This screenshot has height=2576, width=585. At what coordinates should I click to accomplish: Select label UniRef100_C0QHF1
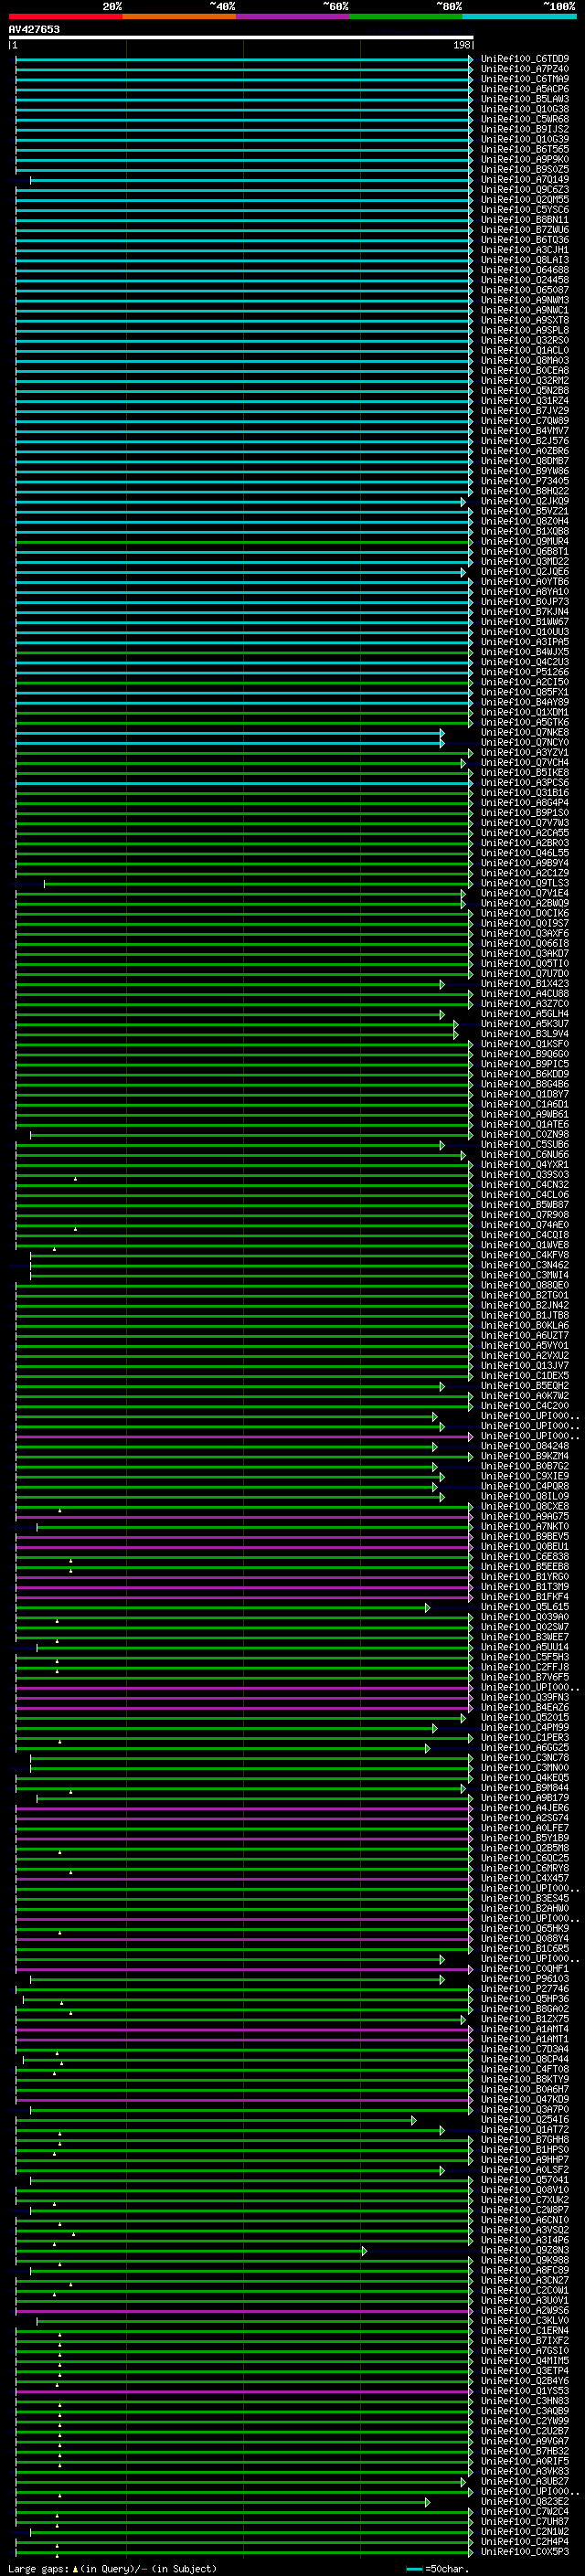click(525, 1969)
